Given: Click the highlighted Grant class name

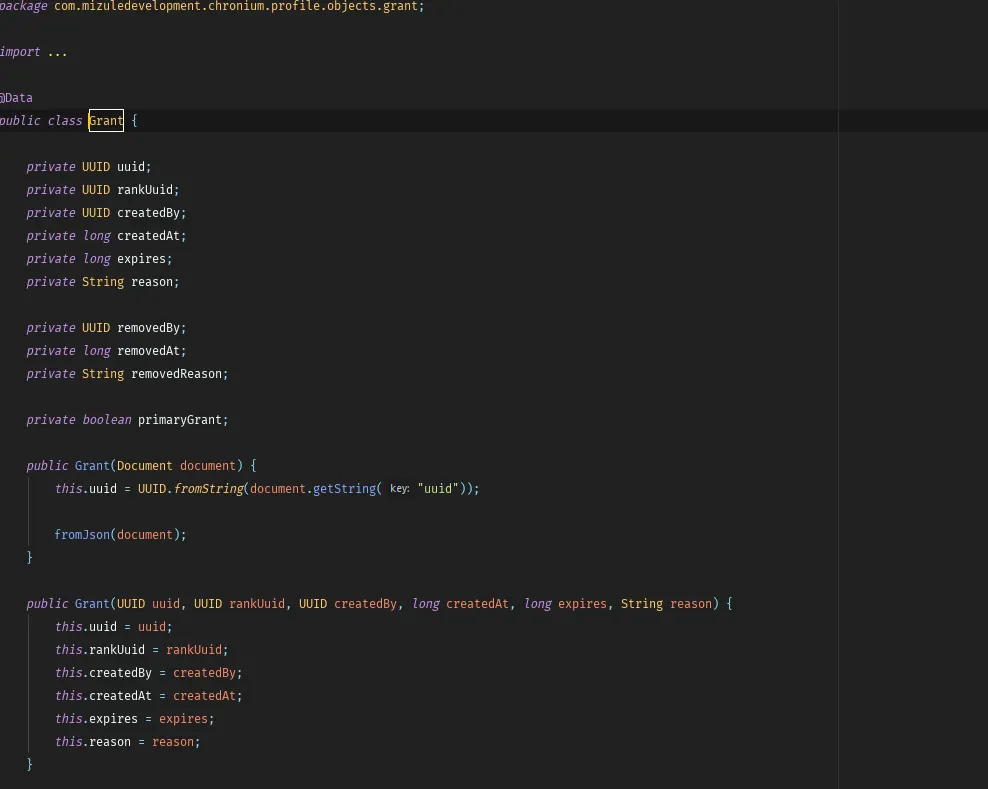Looking at the screenshot, I should click(106, 121).
